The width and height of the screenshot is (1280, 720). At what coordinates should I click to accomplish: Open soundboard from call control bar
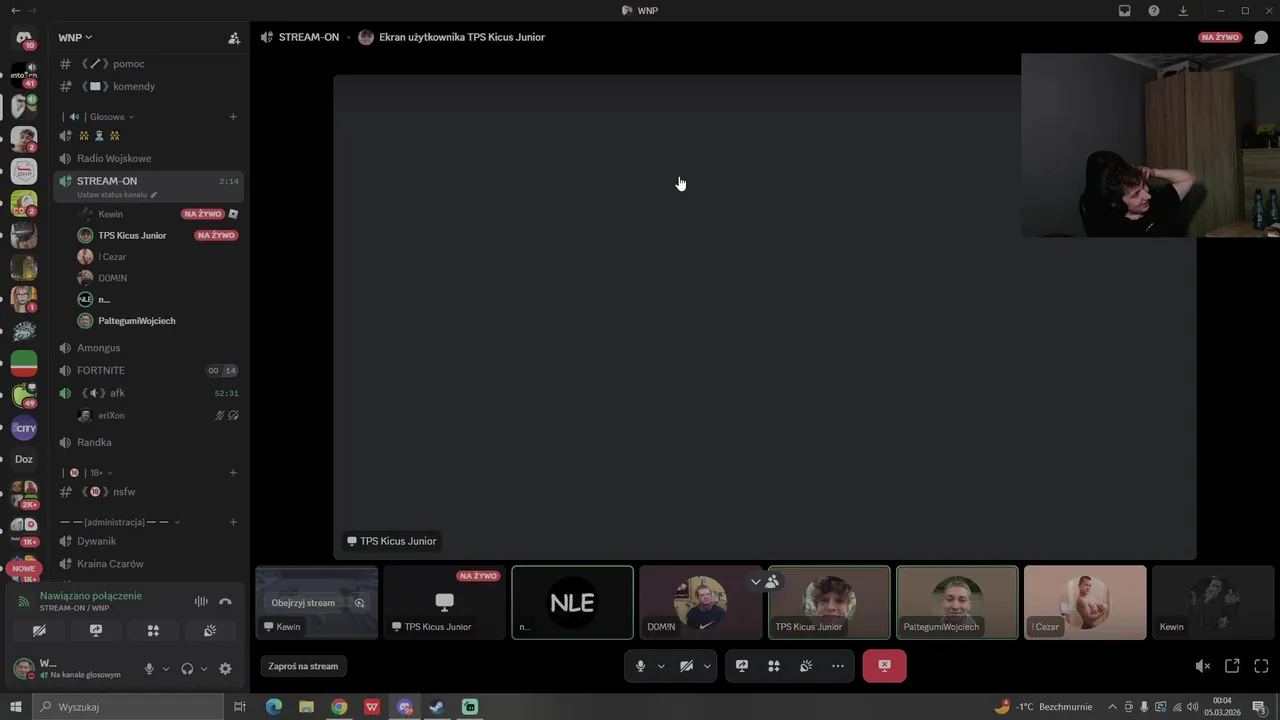tap(806, 666)
